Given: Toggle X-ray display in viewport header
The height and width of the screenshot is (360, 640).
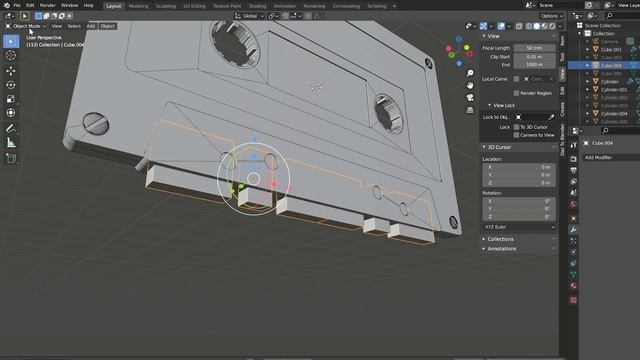Looking at the screenshot, I should point(519,26).
